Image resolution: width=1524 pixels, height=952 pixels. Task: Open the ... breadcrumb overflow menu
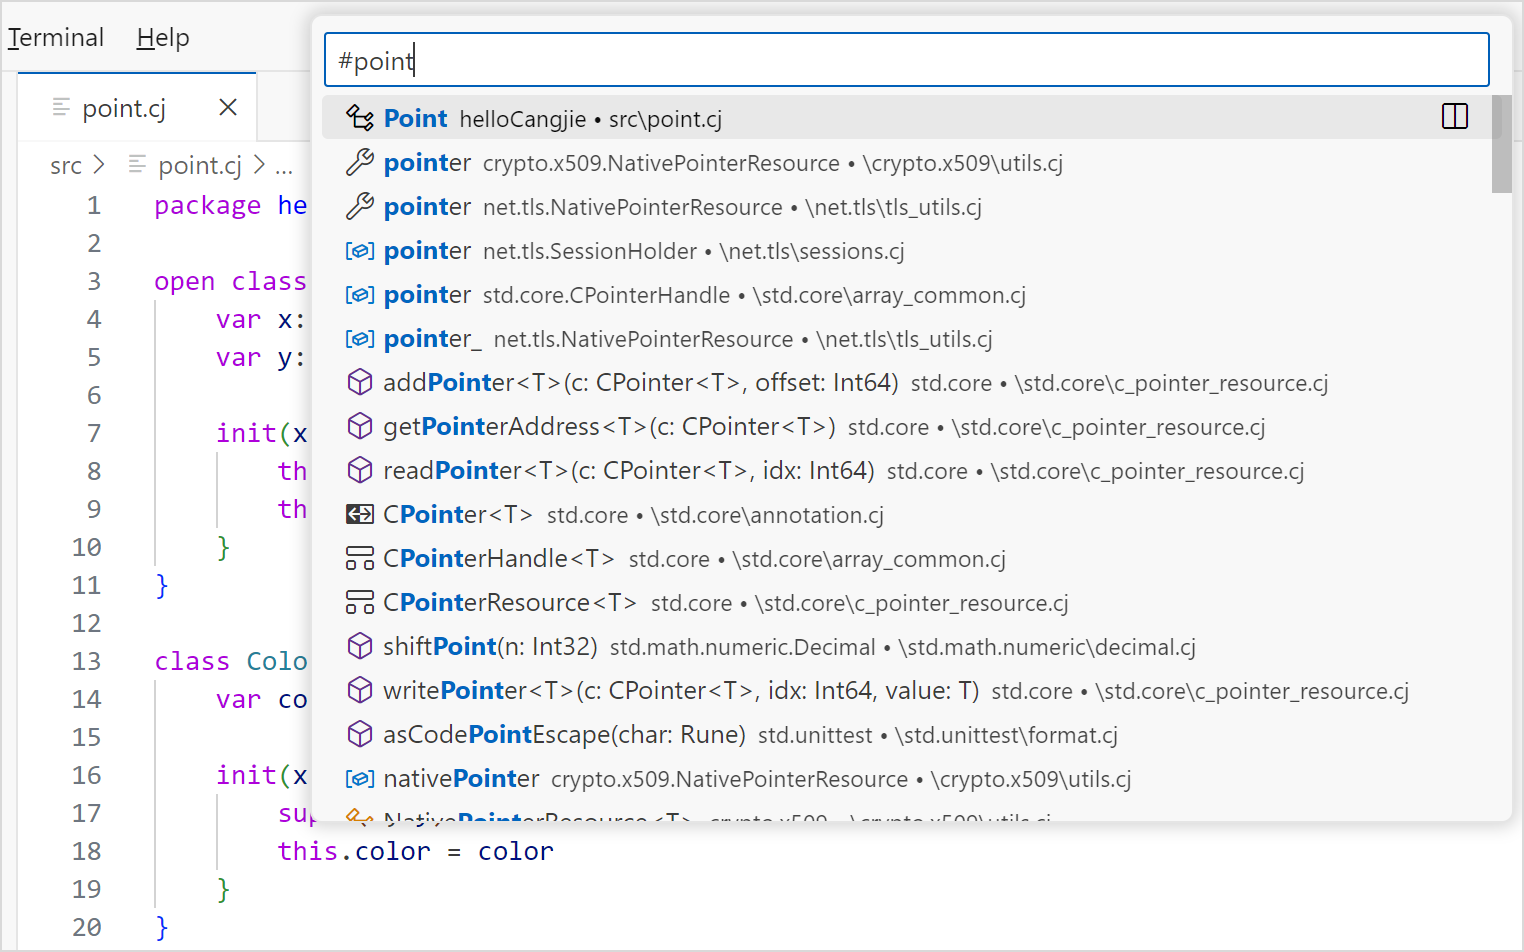(284, 166)
